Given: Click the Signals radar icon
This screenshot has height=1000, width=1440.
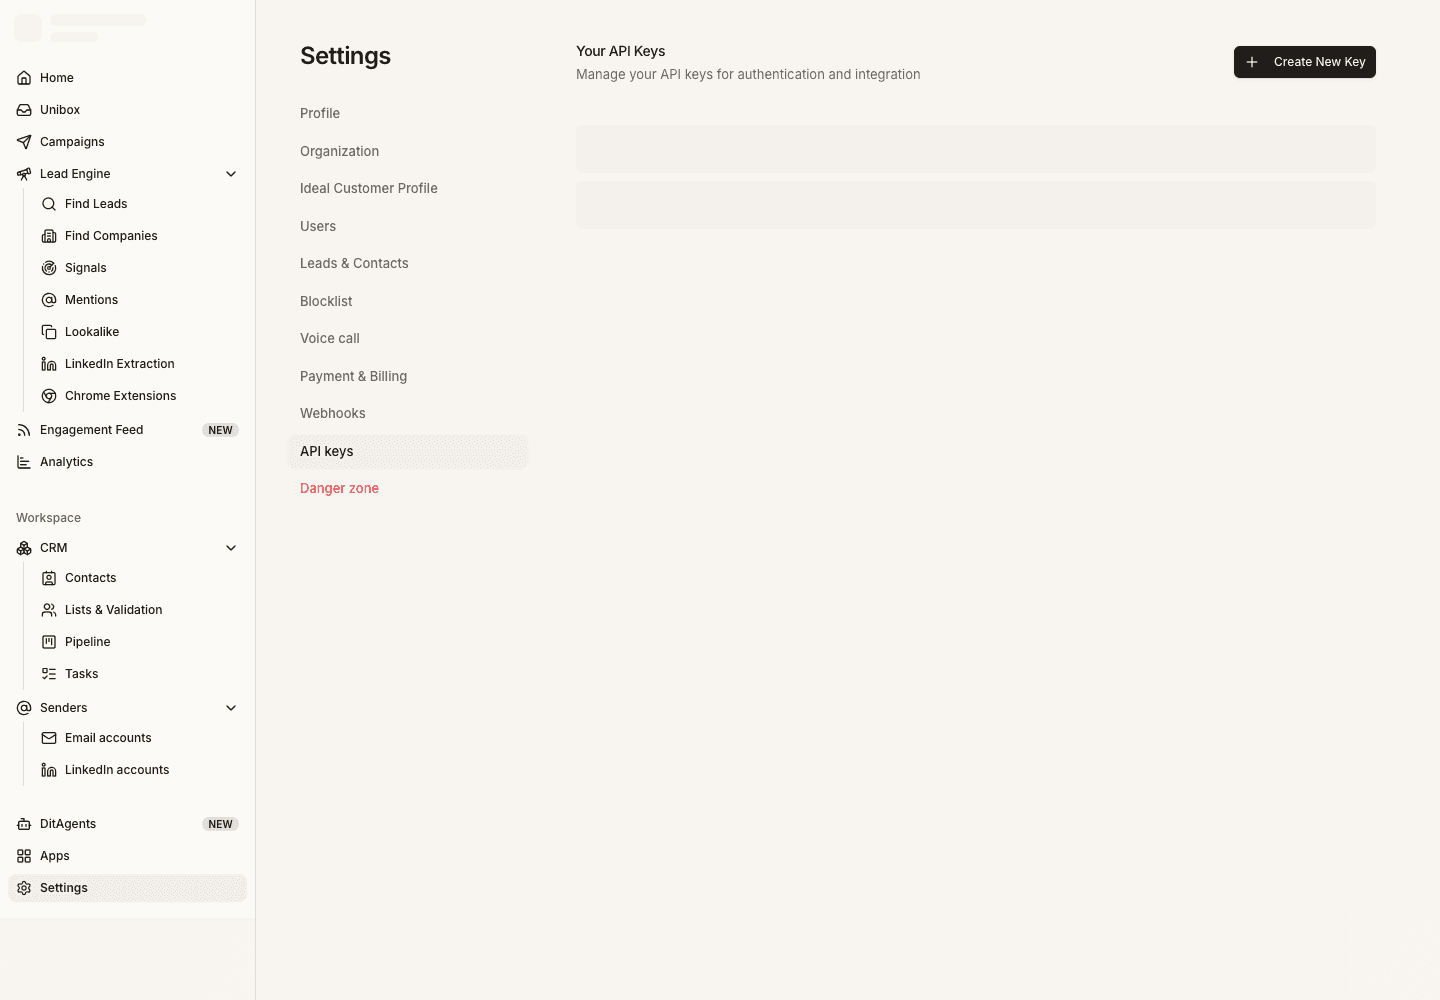Looking at the screenshot, I should pyautogui.click(x=49, y=268).
